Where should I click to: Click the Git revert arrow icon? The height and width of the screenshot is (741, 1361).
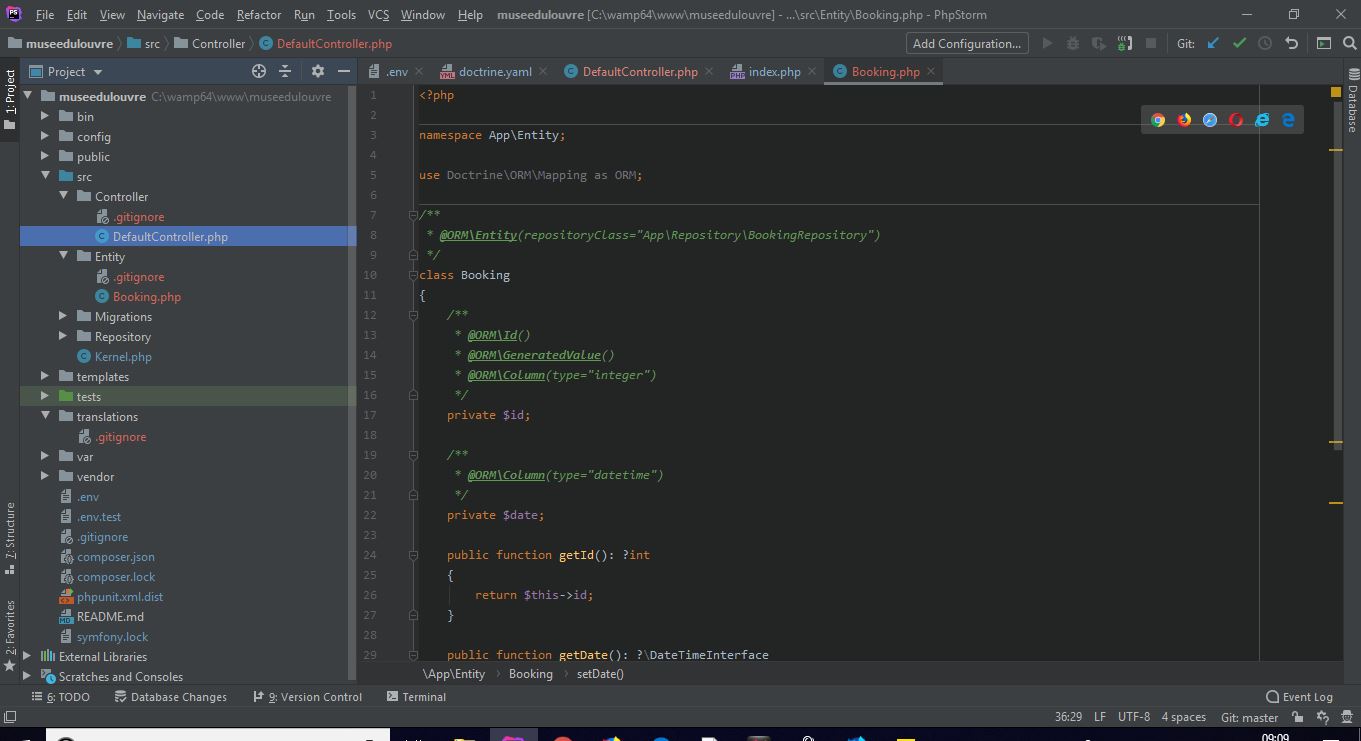pyautogui.click(x=1291, y=43)
